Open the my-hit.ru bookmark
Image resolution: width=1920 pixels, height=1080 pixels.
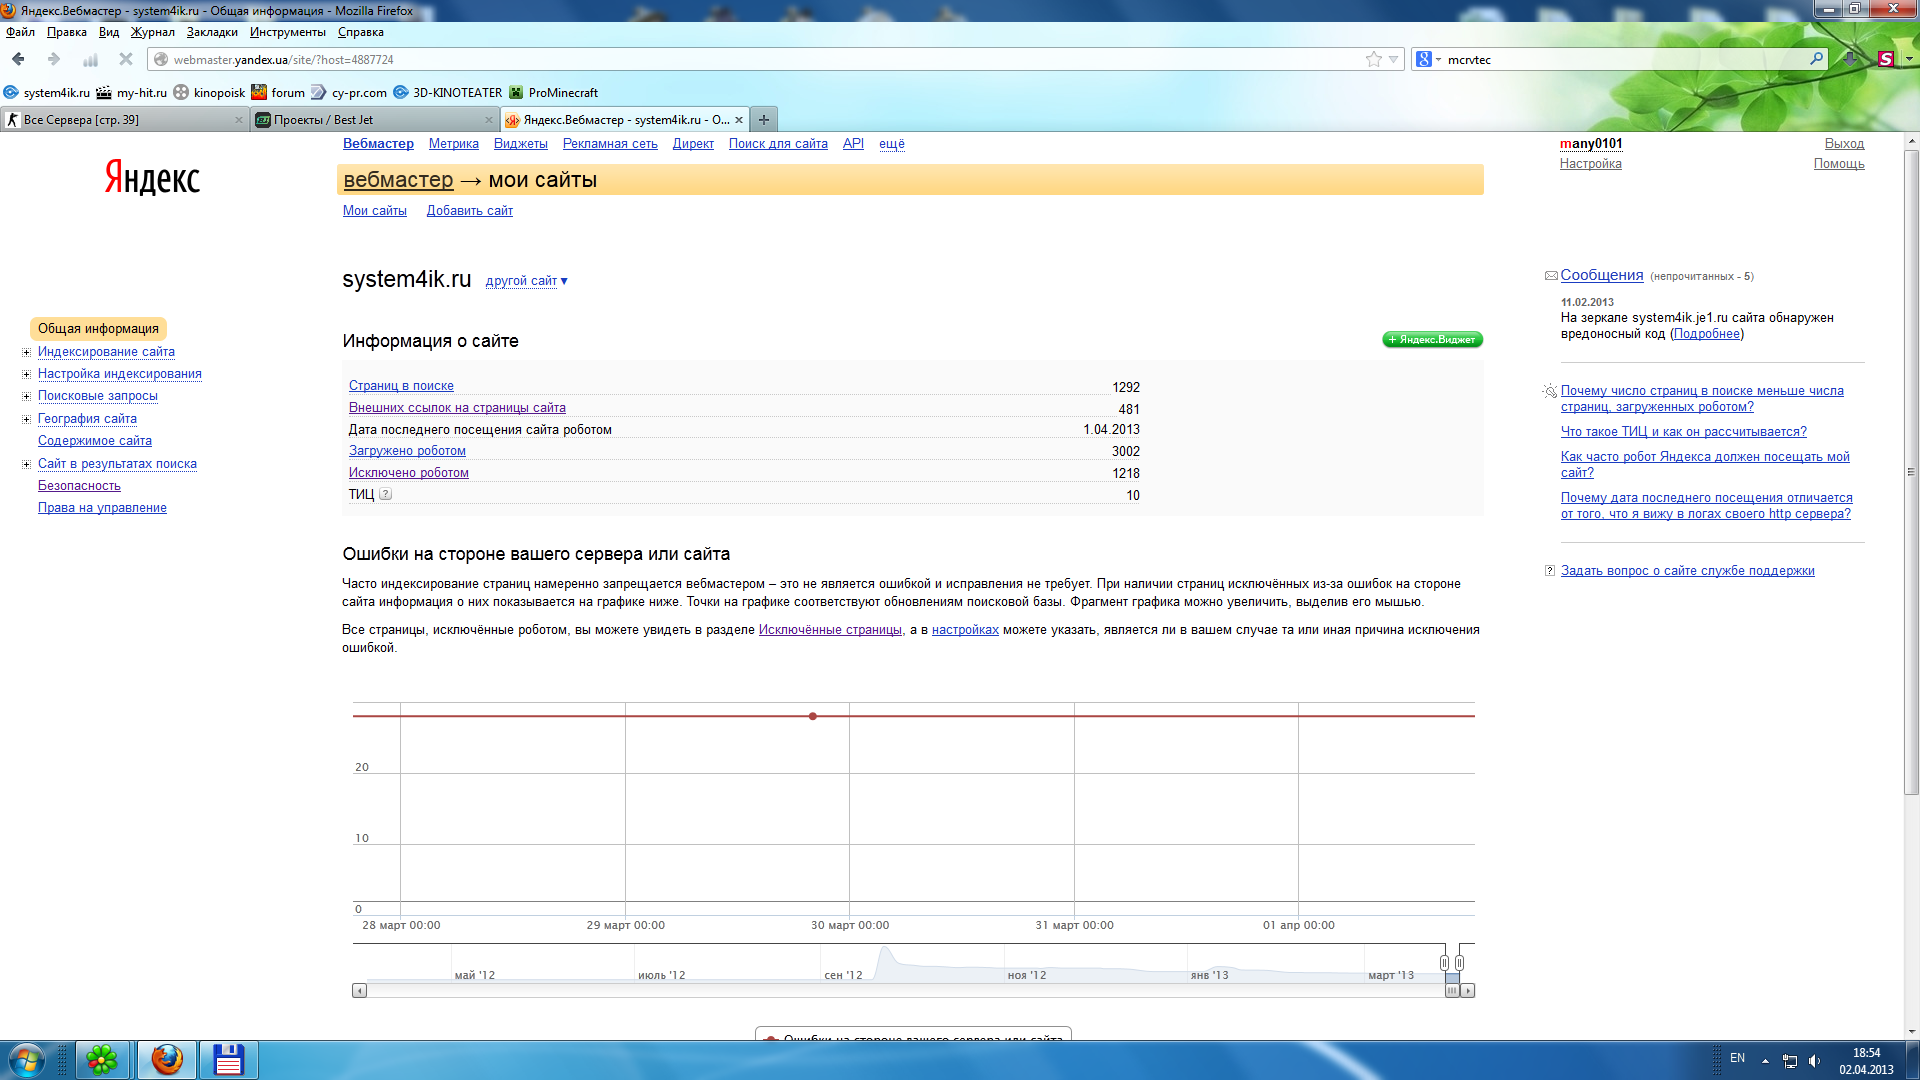tap(132, 92)
